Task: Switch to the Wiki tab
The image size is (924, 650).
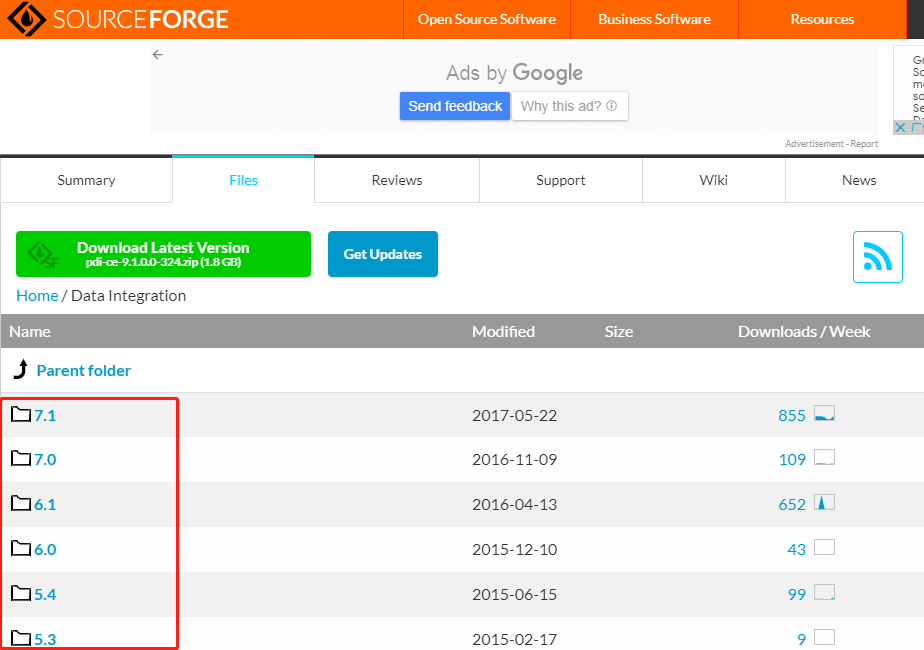Action: click(714, 180)
